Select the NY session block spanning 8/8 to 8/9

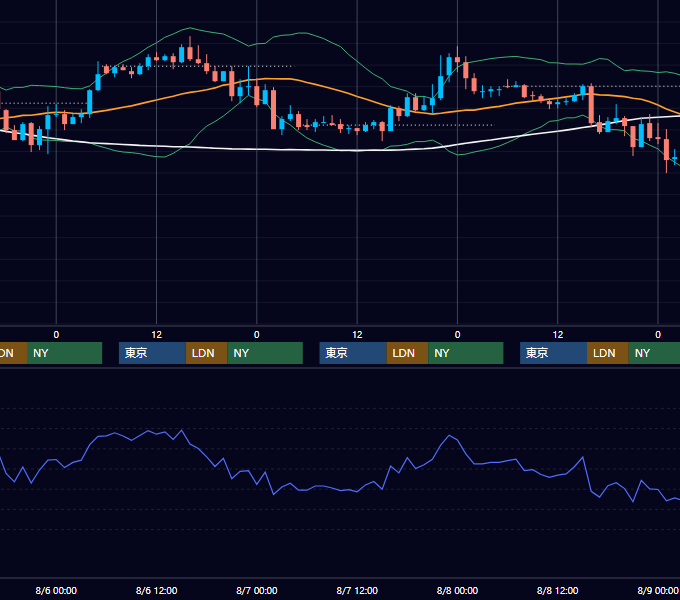click(x=654, y=353)
